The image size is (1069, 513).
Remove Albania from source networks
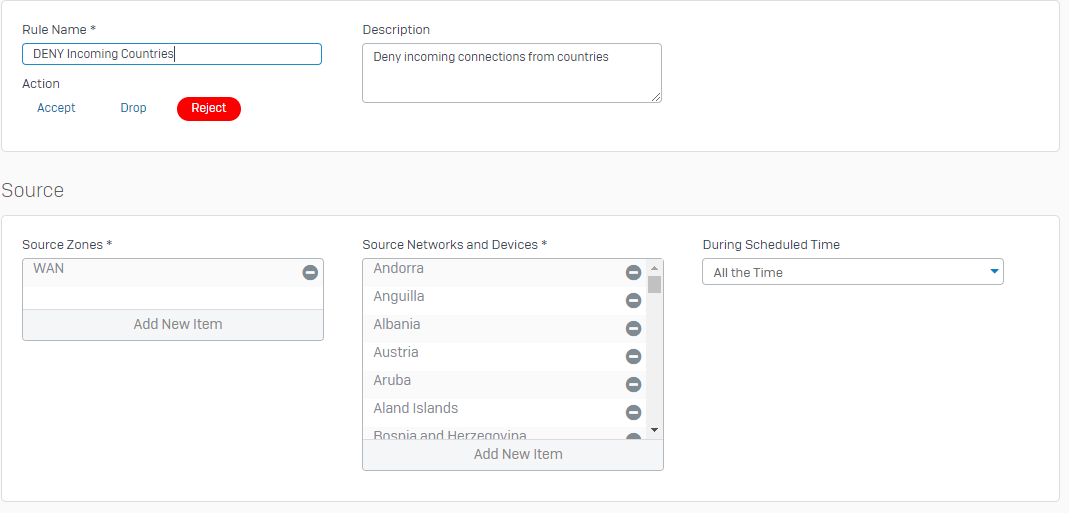coord(633,329)
